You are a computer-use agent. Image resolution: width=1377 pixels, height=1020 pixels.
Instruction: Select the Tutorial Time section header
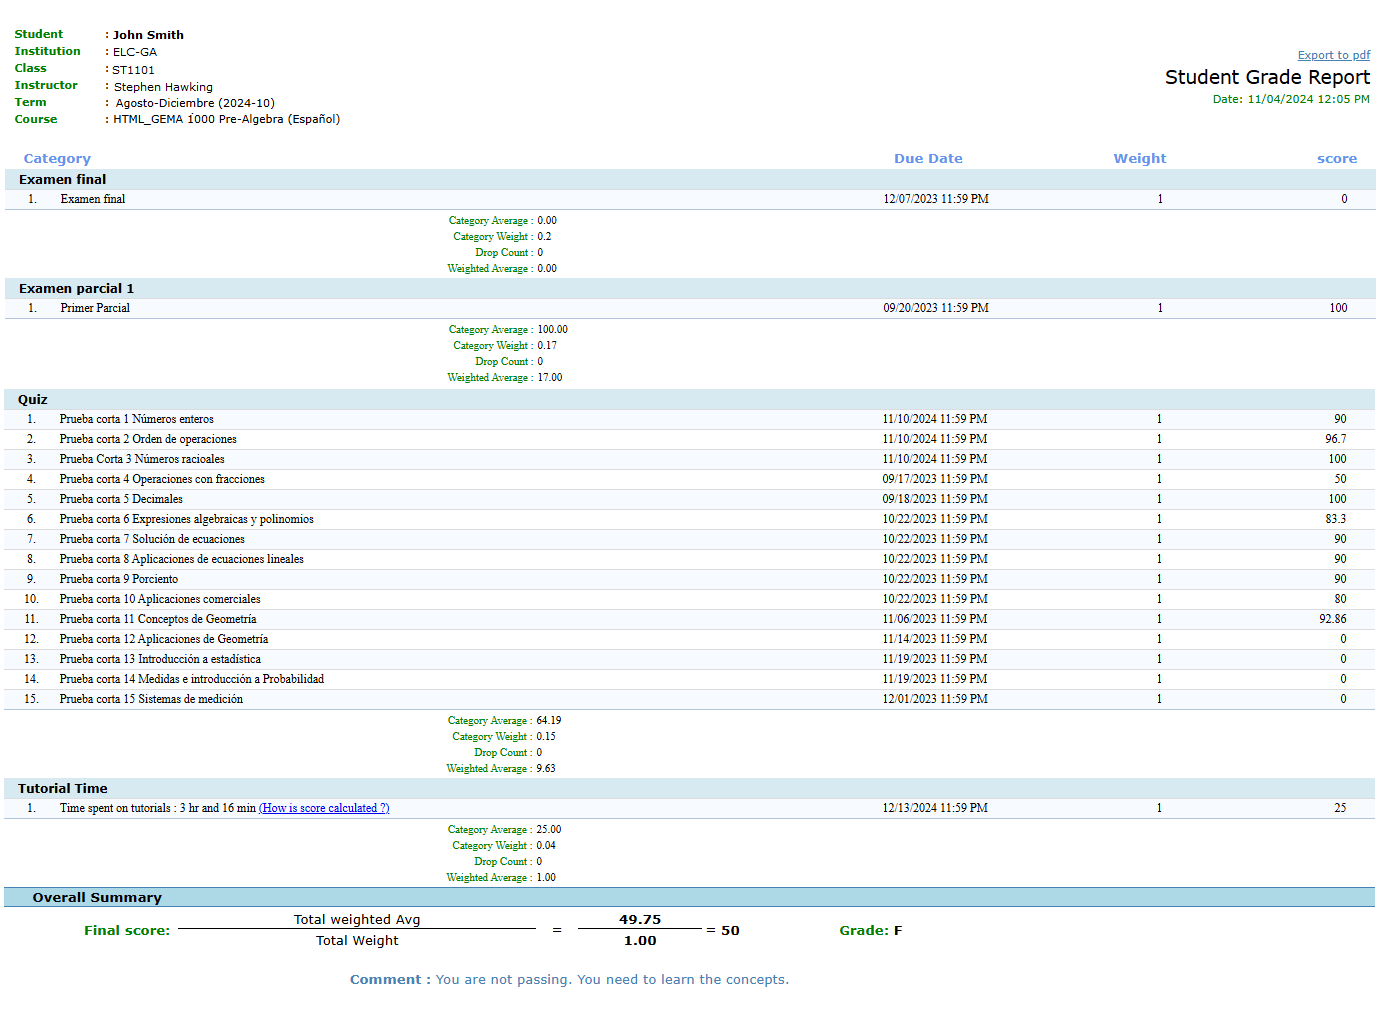[62, 789]
